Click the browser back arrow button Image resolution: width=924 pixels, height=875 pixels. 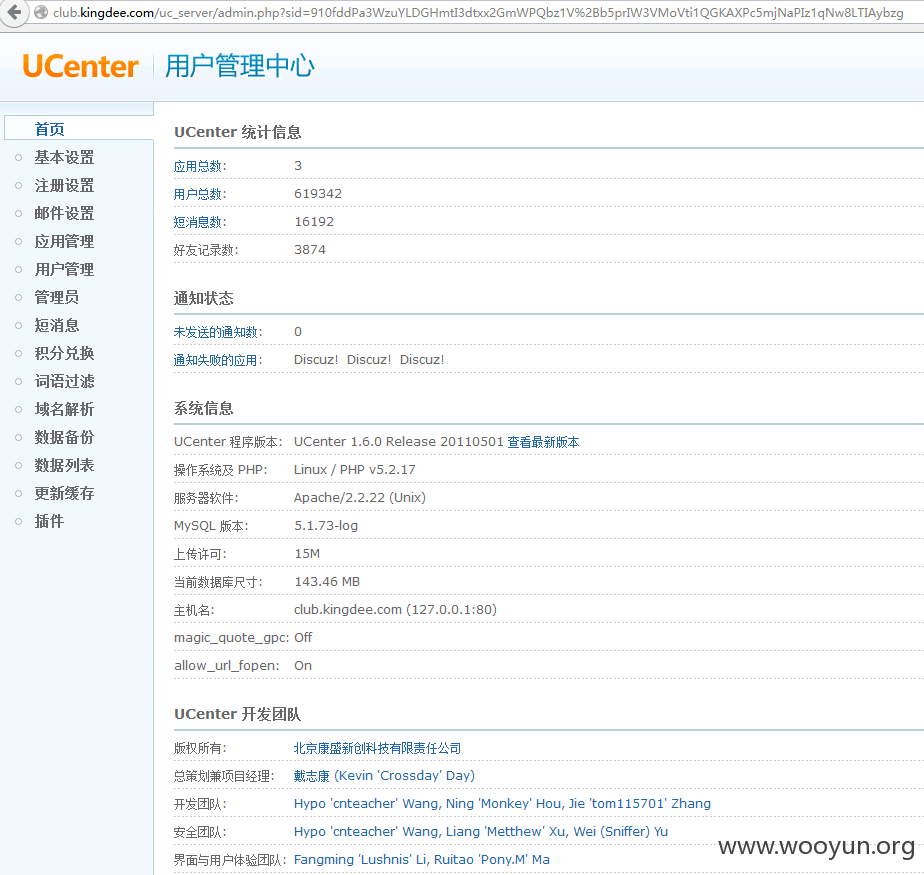pyautogui.click(x=14, y=12)
